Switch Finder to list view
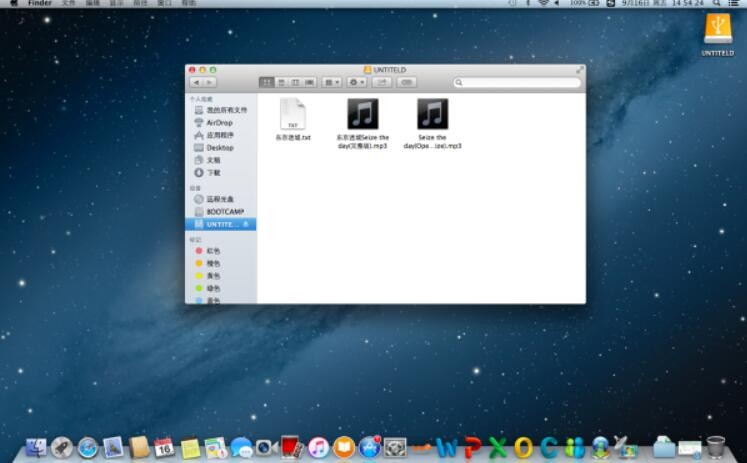The image size is (747, 463). [281, 82]
